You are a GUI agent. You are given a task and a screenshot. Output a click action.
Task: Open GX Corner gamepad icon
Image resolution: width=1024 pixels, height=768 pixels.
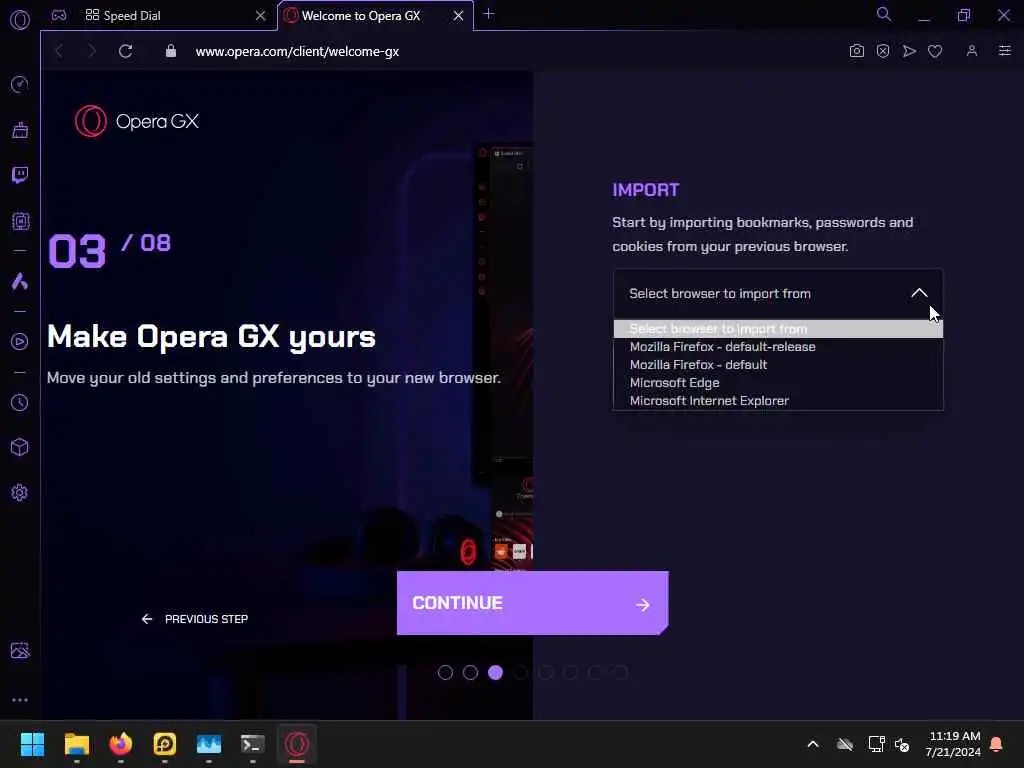(x=59, y=15)
